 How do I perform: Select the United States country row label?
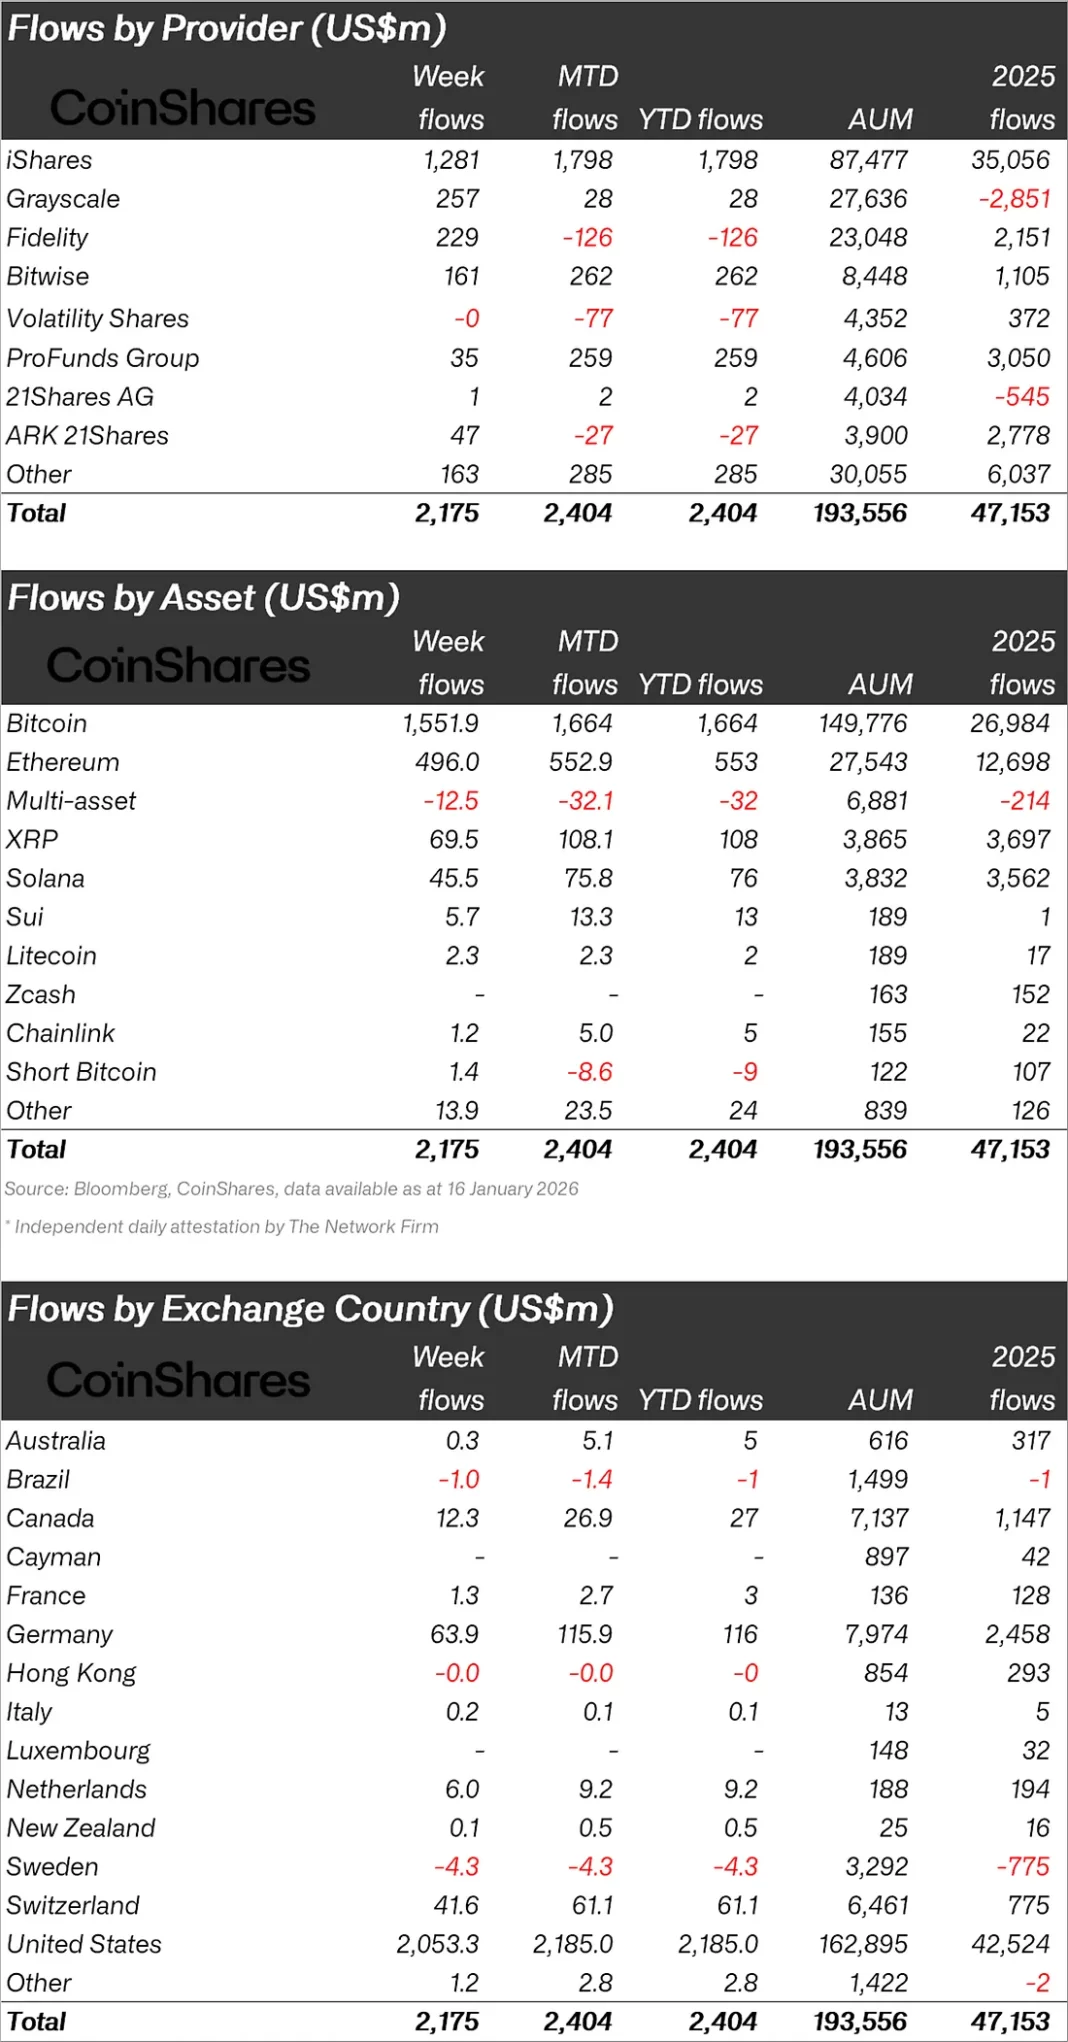pos(84,1944)
